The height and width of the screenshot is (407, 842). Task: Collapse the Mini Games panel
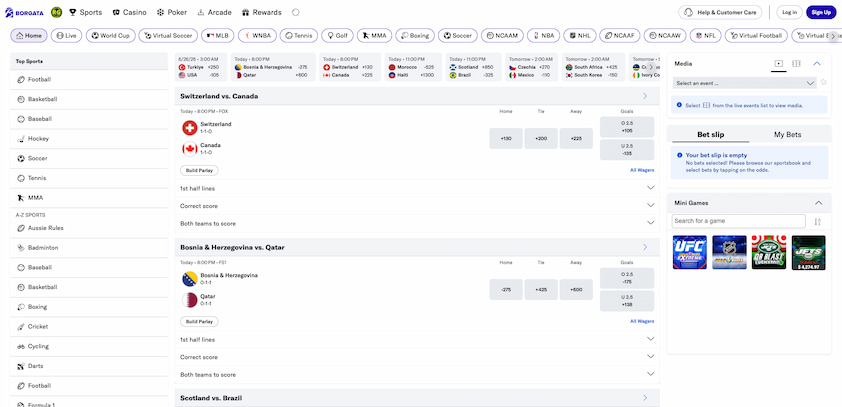818,203
